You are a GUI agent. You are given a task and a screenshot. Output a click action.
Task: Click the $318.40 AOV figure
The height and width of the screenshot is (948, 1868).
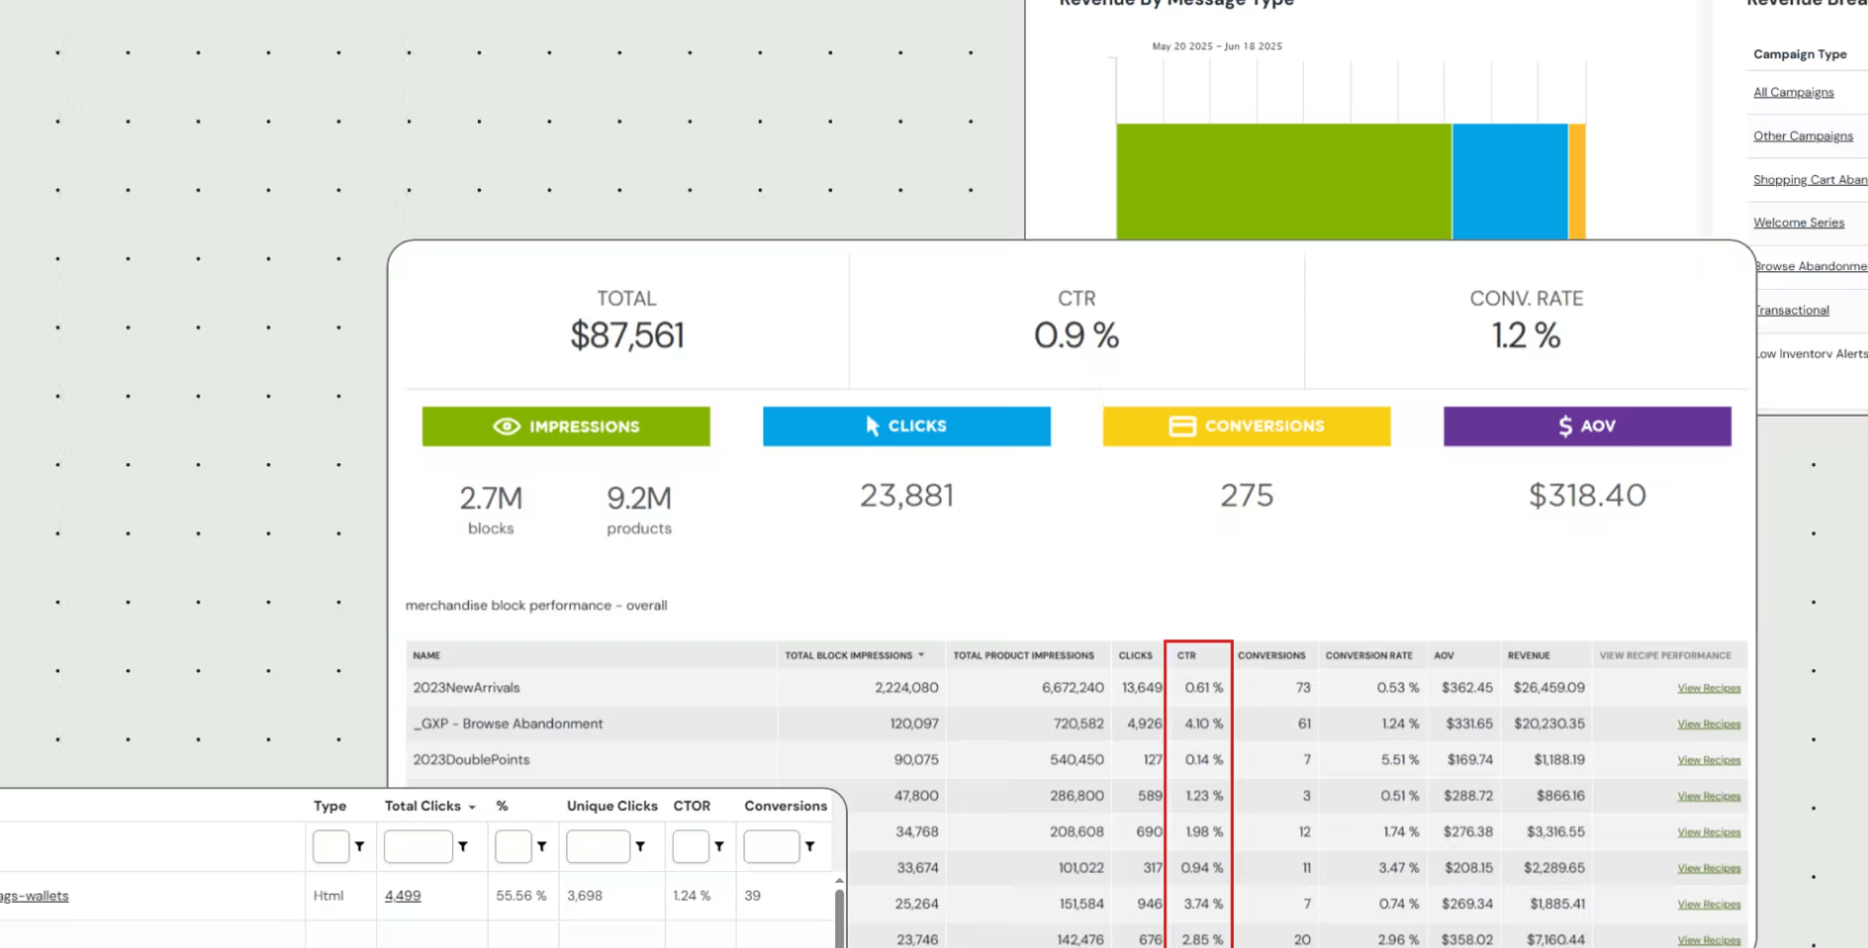tap(1587, 496)
